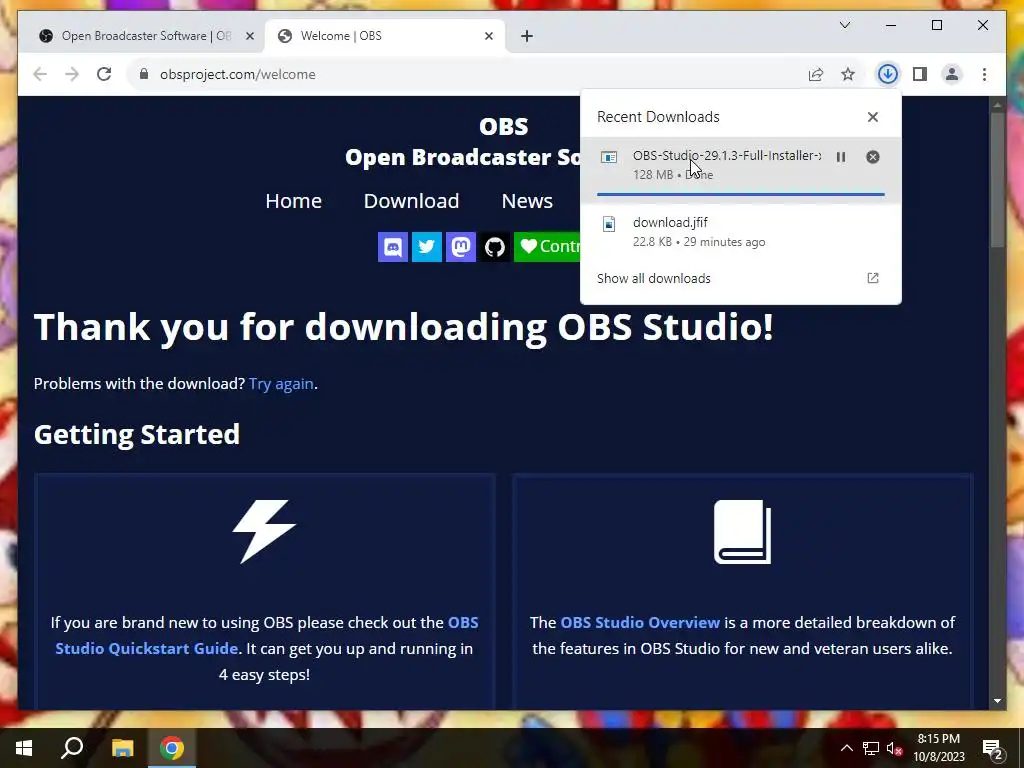The height and width of the screenshot is (768, 1024).
Task: Open Windows taskbar search
Action: [x=72, y=748]
